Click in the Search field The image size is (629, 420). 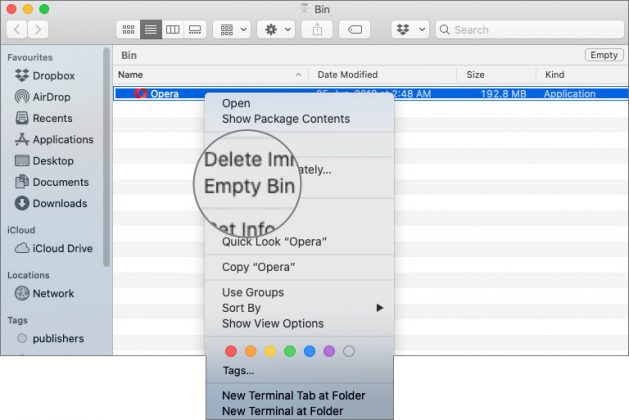530,30
